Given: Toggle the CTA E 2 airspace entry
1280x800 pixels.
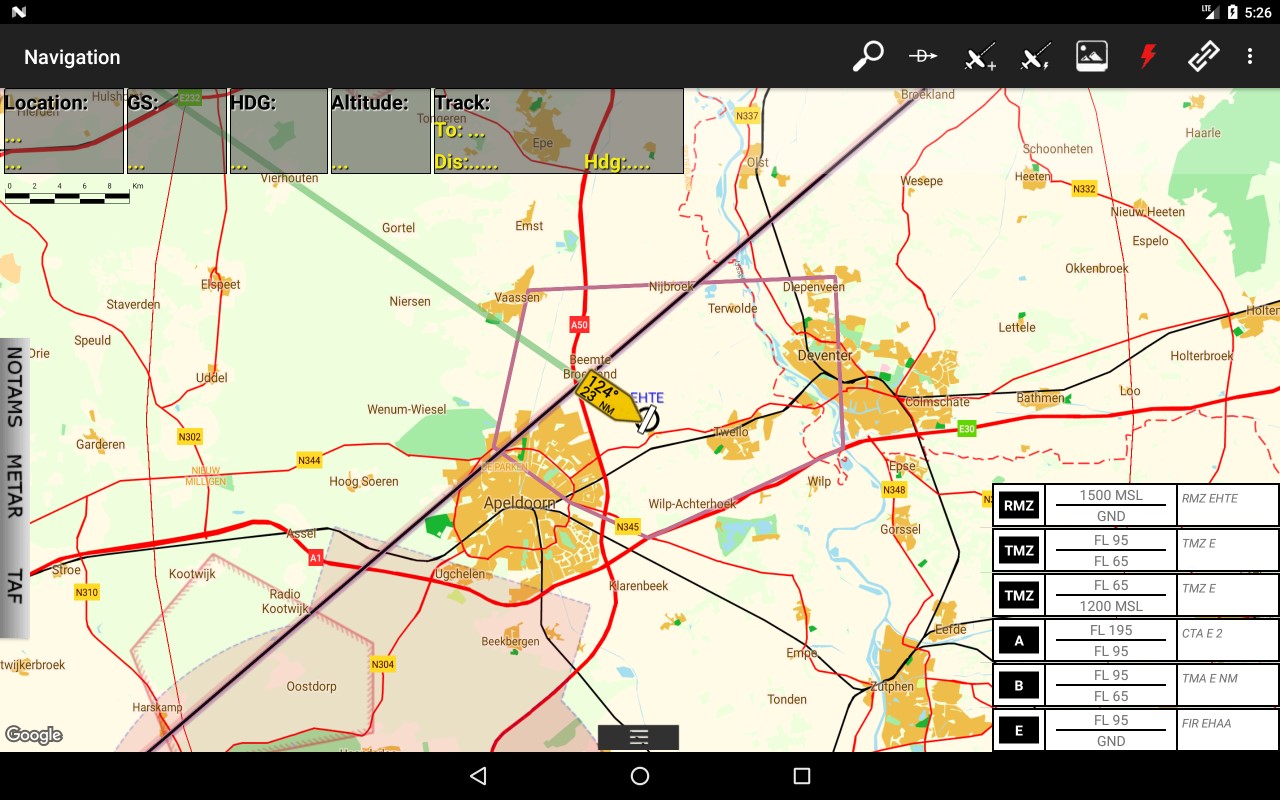Looking at the screenshot, I should pyautogui.click(x=1110, y=639).
